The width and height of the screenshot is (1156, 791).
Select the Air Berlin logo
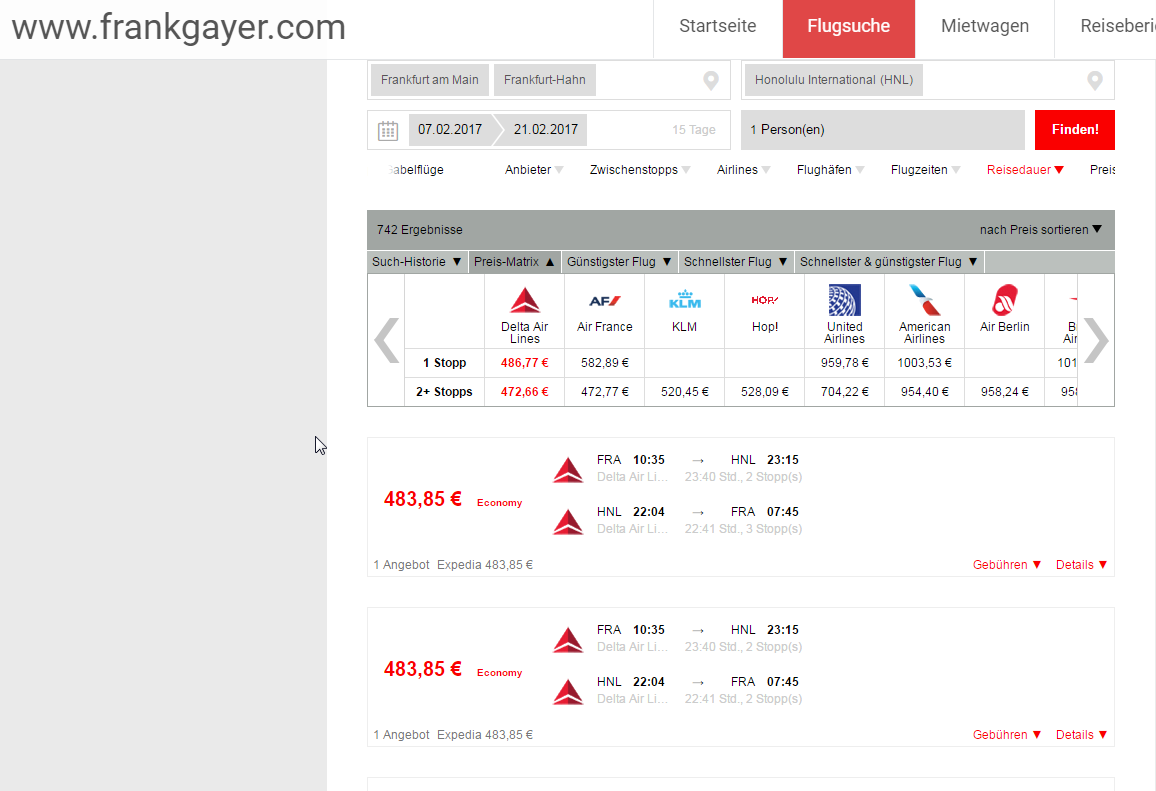tap(1005, 300)
